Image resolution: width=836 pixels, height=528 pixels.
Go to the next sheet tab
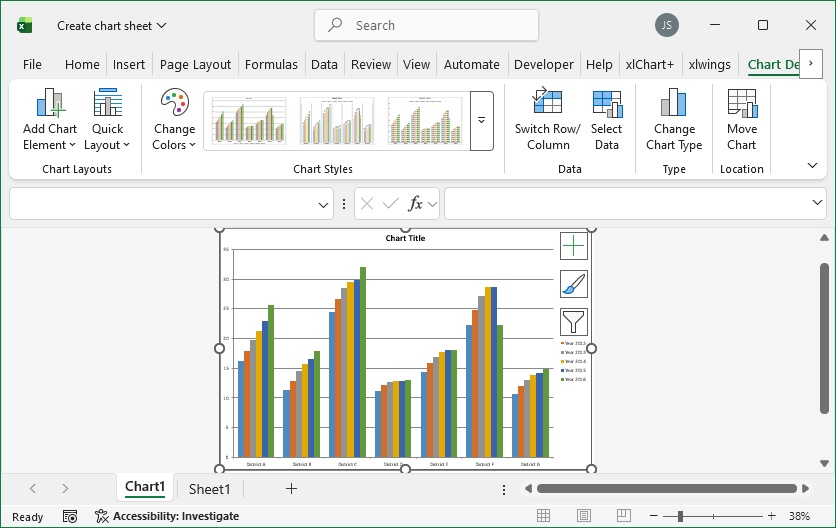tap(65, 489)
